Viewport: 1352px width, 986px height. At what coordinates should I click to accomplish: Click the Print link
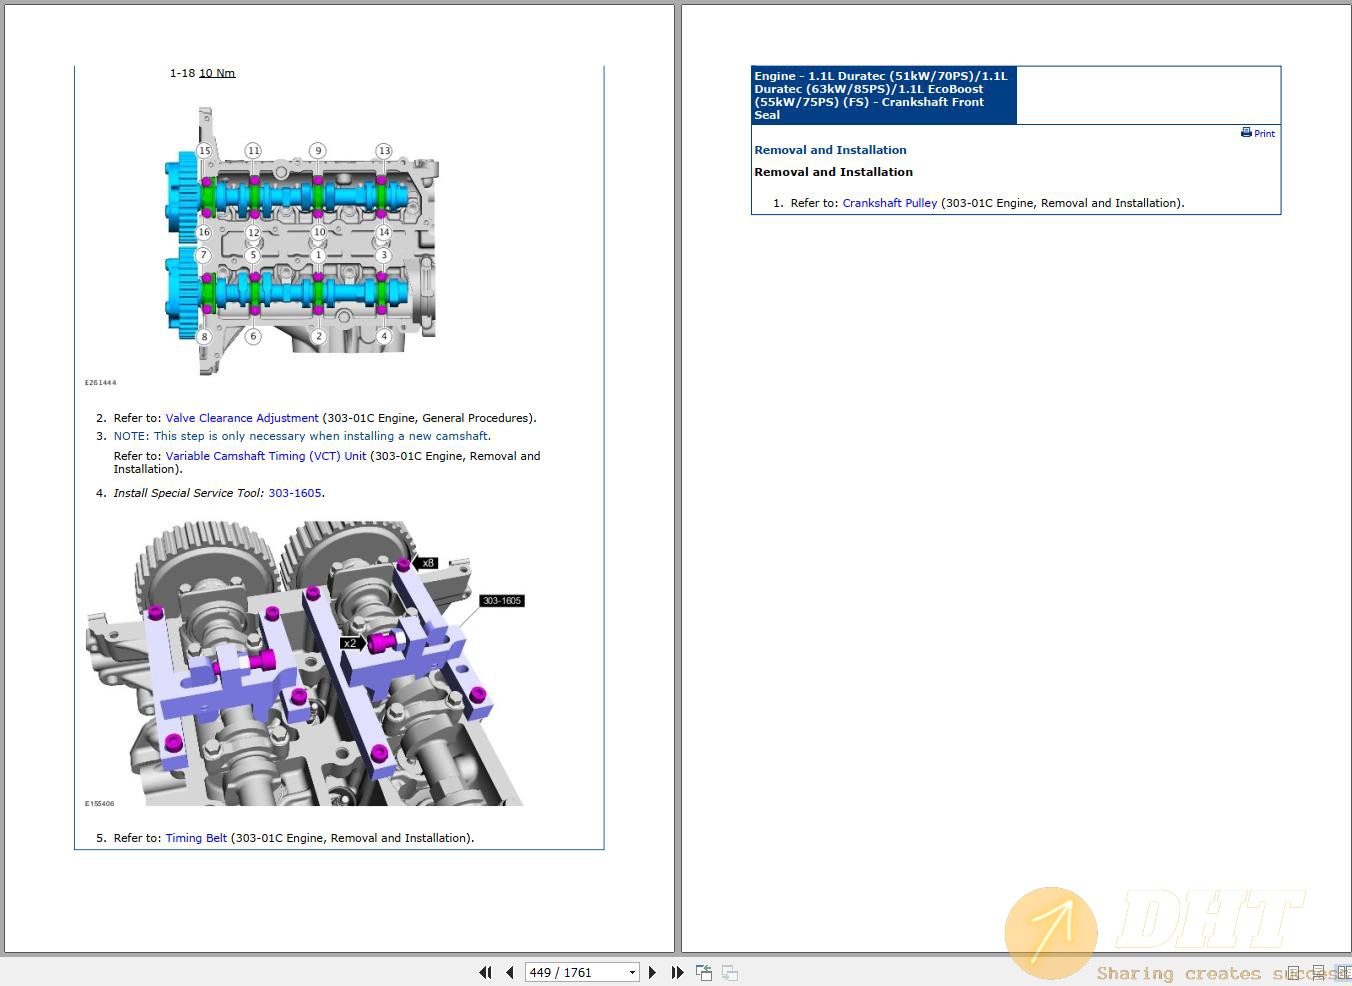click(x=1265, y=133)
